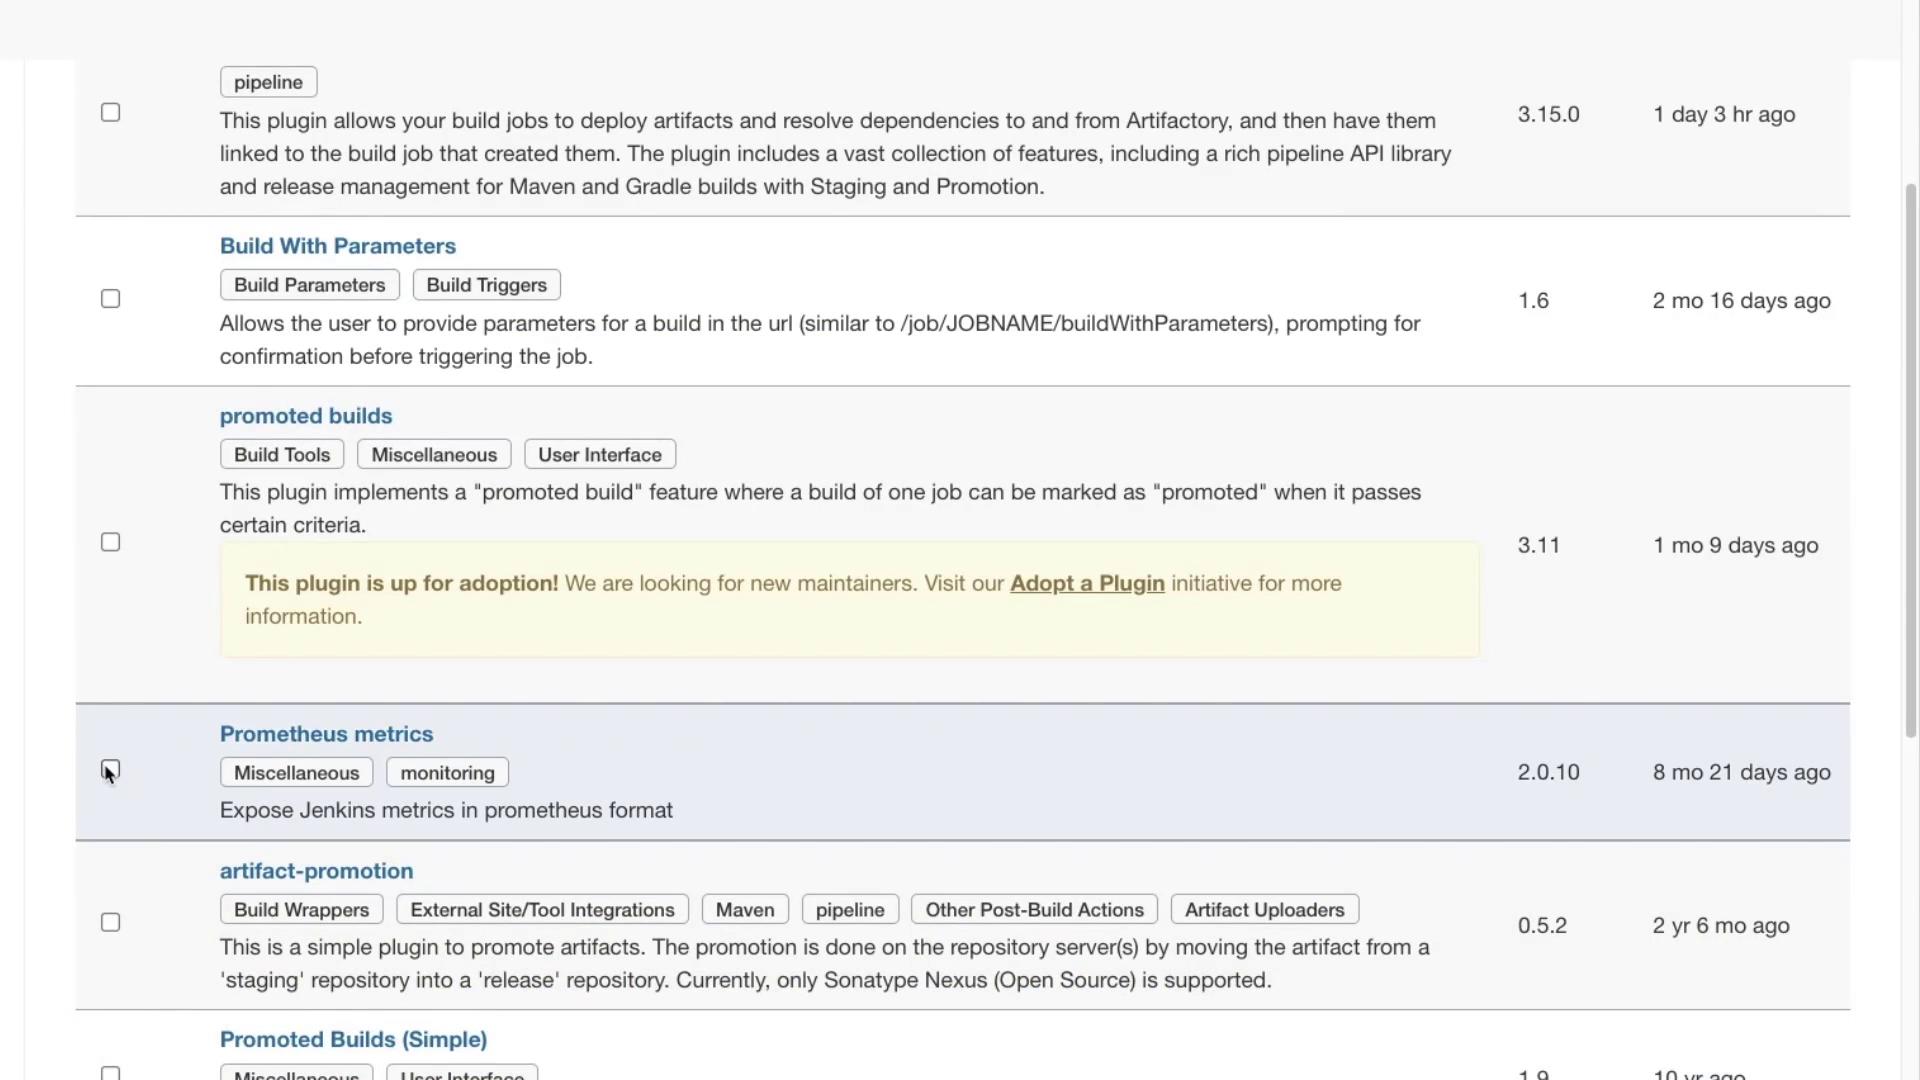This screenshot has height=1080, width=1920.
Task: Select the promoted builds plugin checkbox
Action: pos(111,542)
